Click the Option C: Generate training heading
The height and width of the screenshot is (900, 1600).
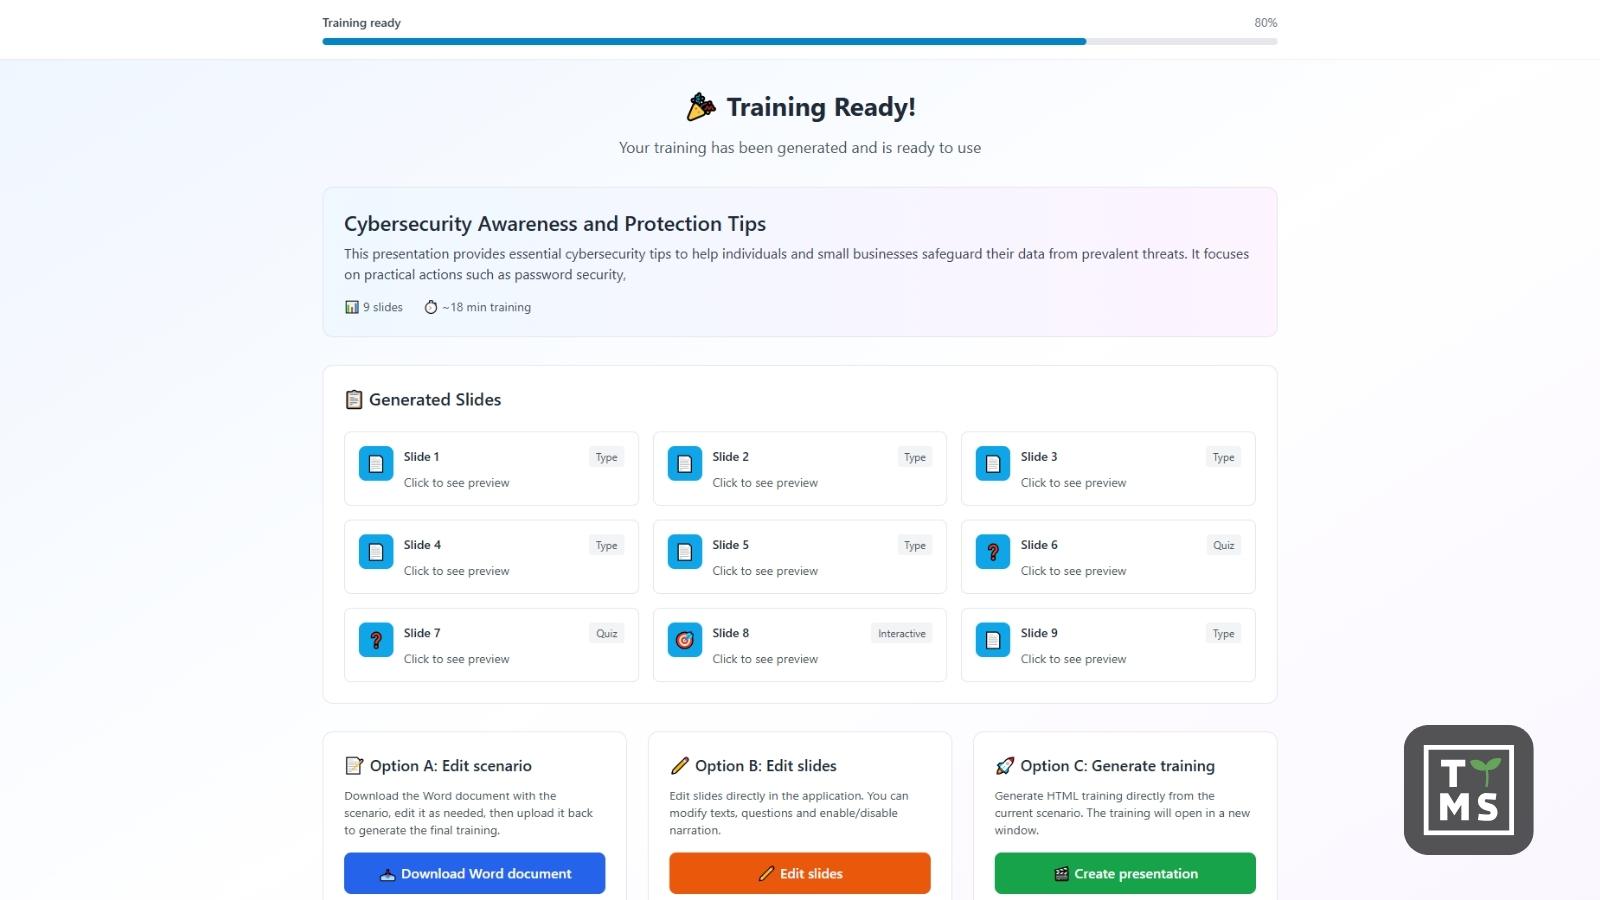pyautogui.click(x=1118, y=766)
